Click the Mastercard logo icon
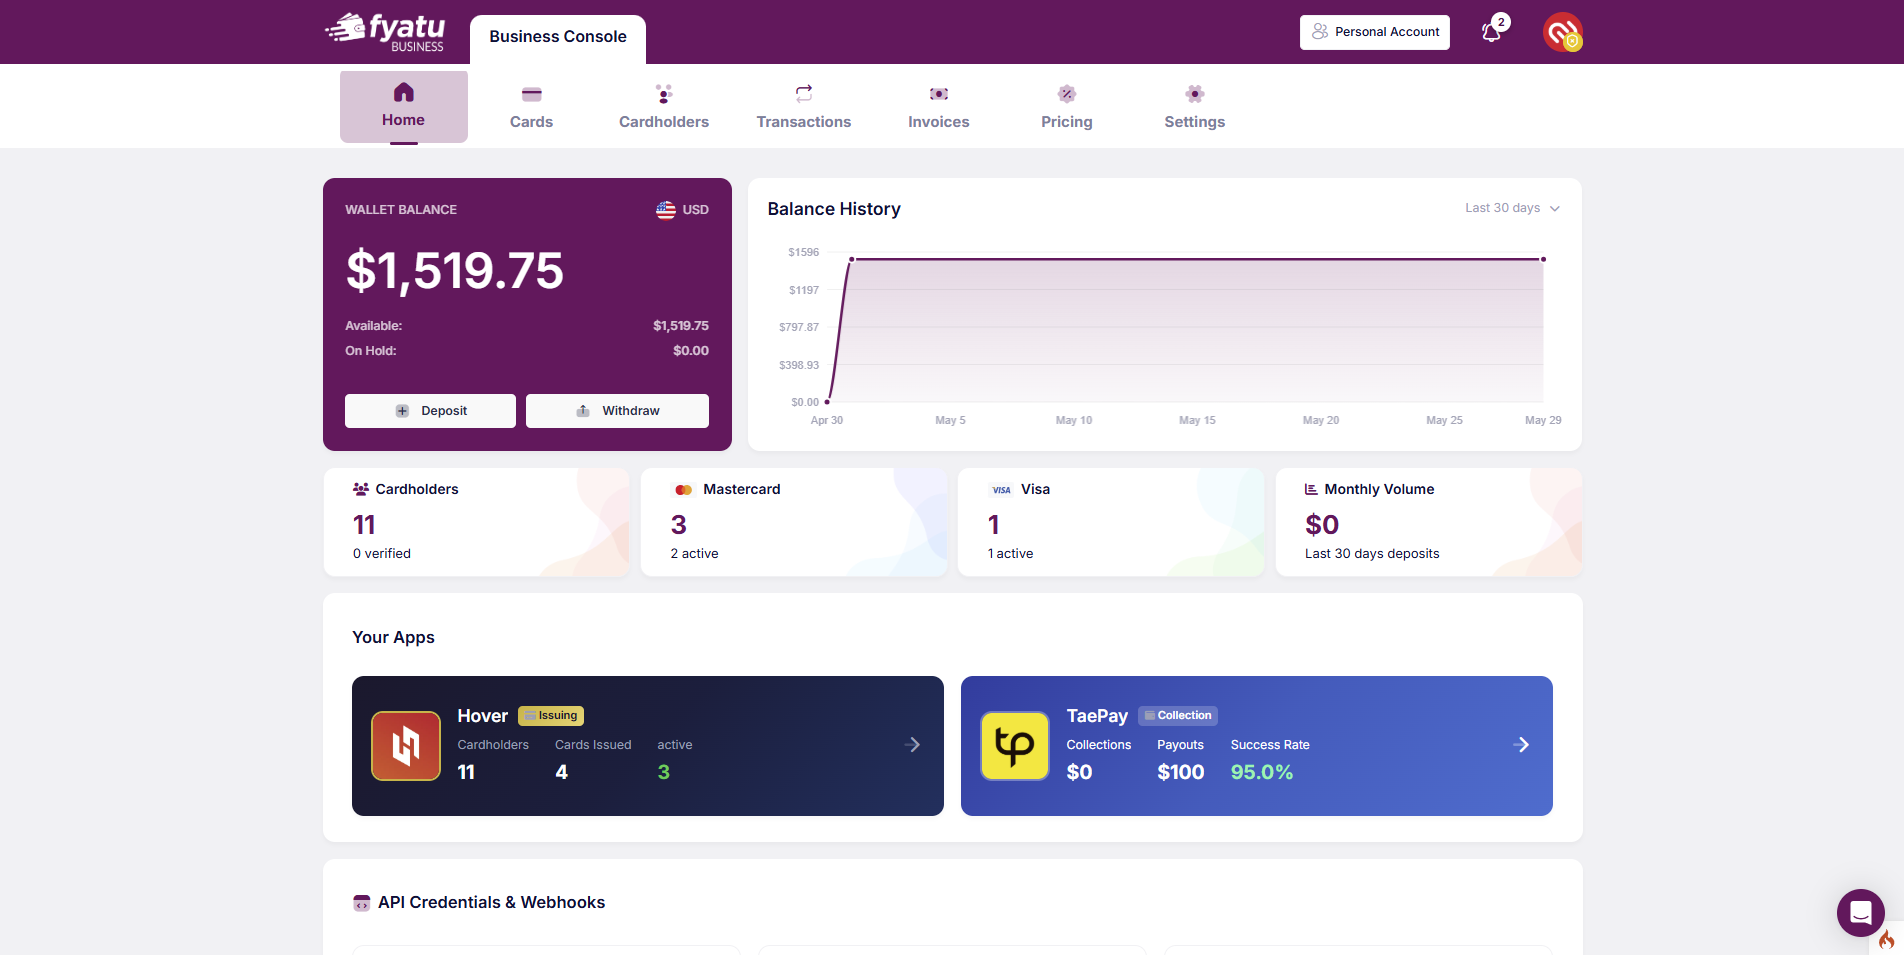Image resolution: width=1904 pixels, height=955 pixels. [x=684, y=490]
